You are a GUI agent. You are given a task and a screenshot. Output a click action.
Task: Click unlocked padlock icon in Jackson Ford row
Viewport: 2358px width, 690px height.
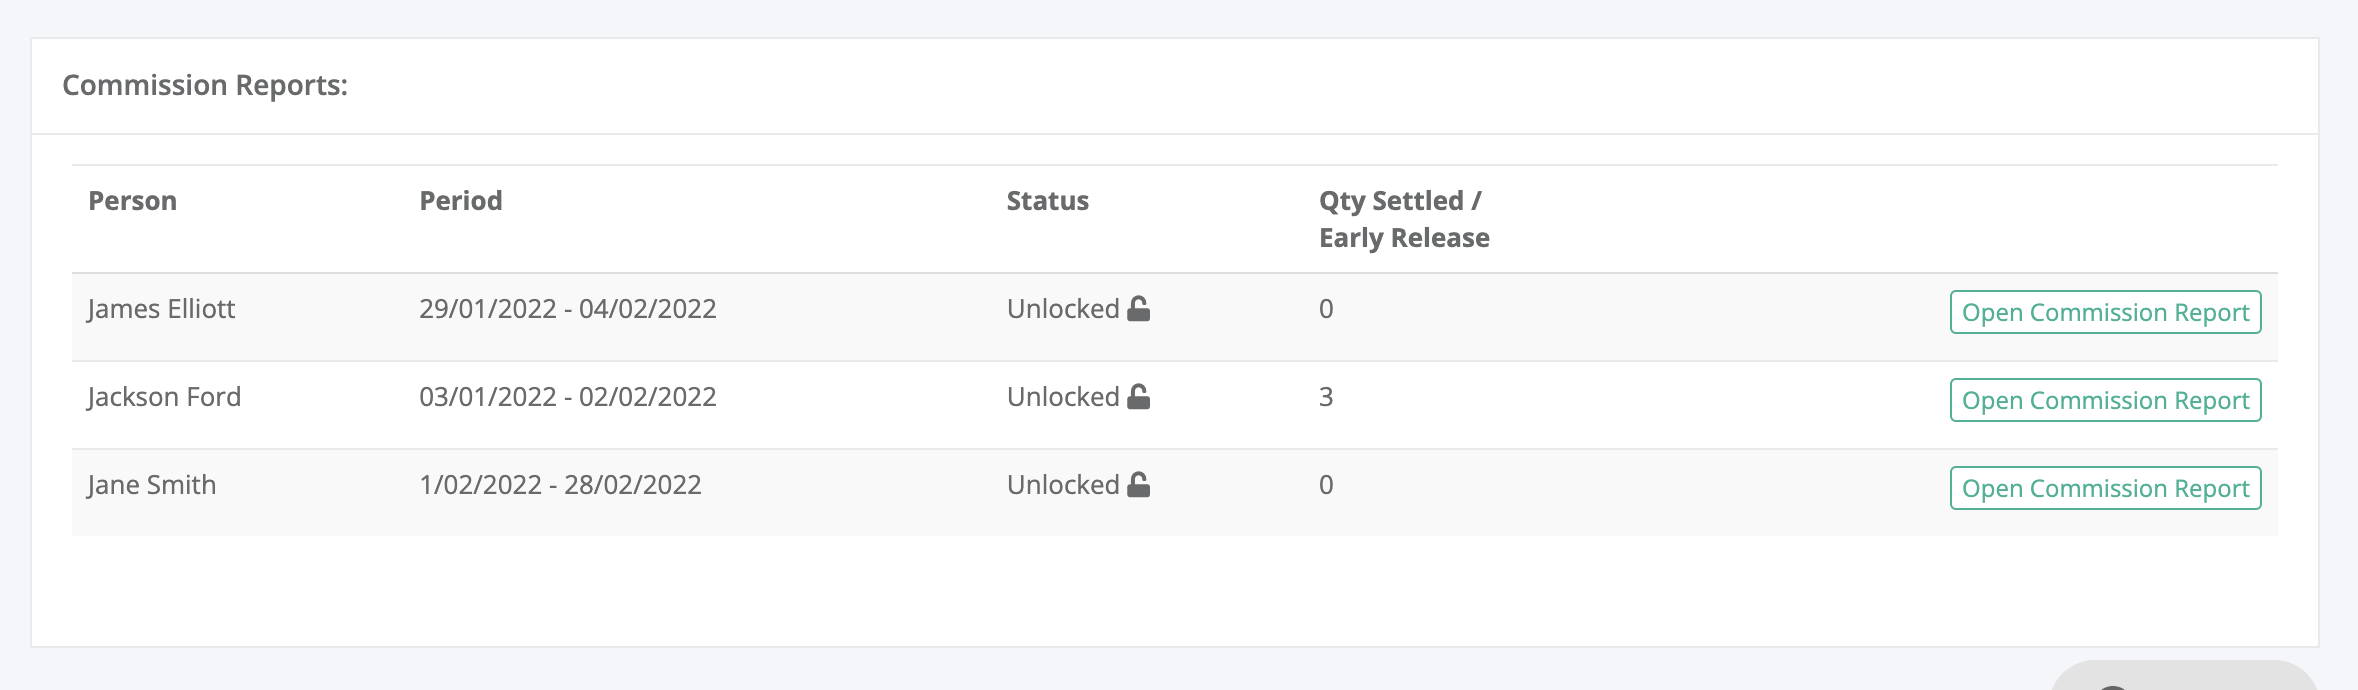[1138, 396]
